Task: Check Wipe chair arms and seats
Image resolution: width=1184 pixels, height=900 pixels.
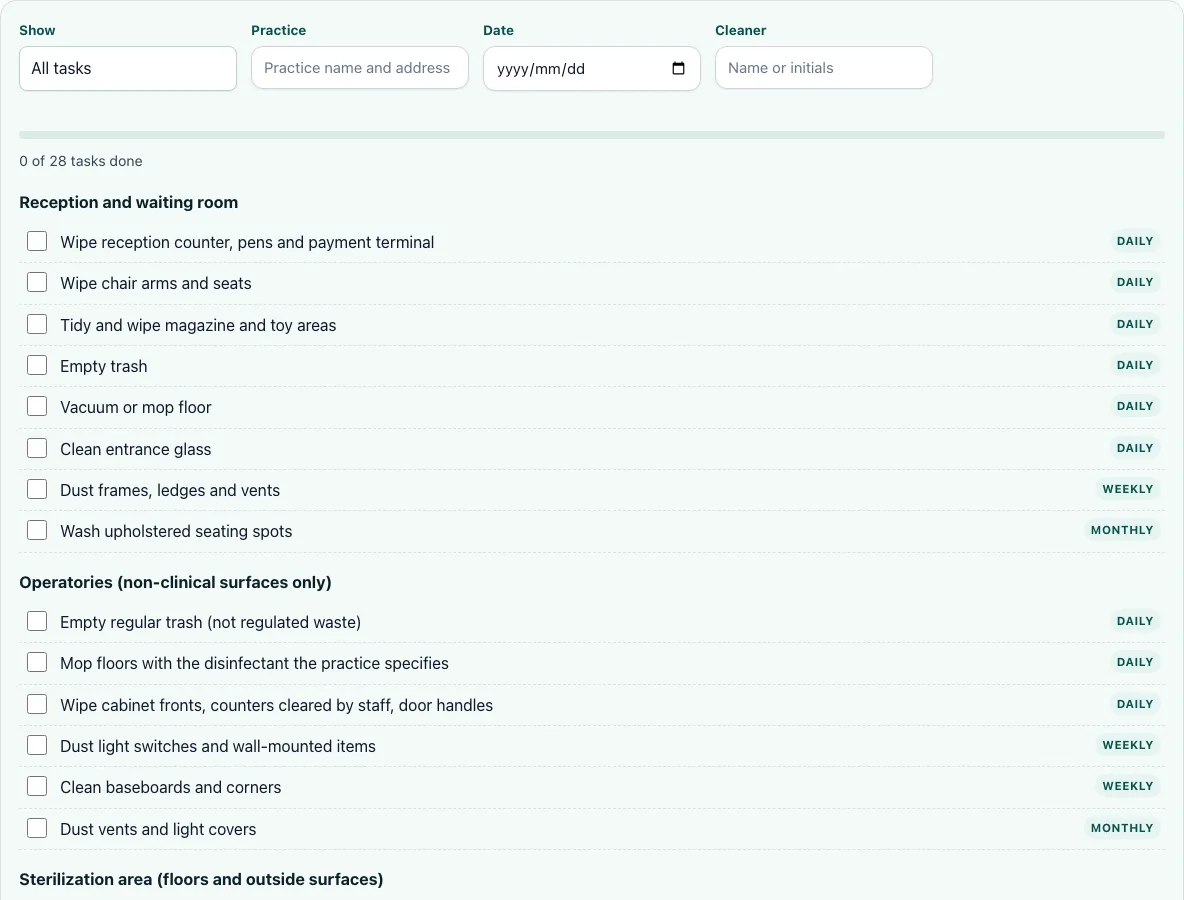Action: coord(37,282)
